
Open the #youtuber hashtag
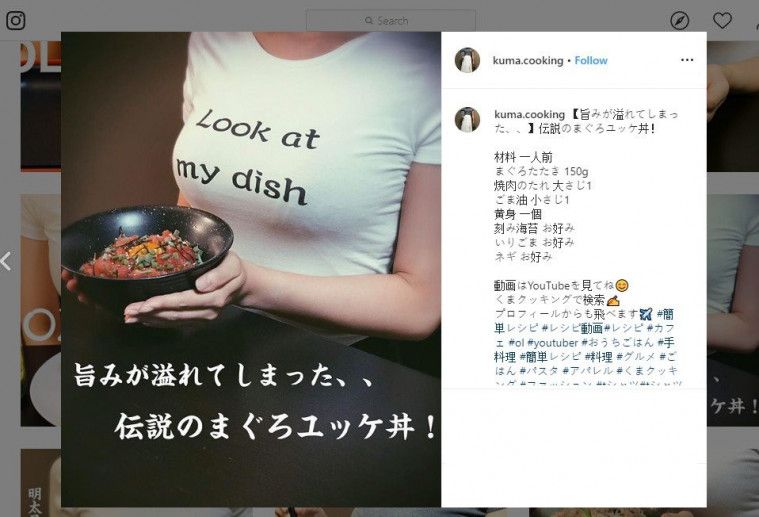pos(553,343)
